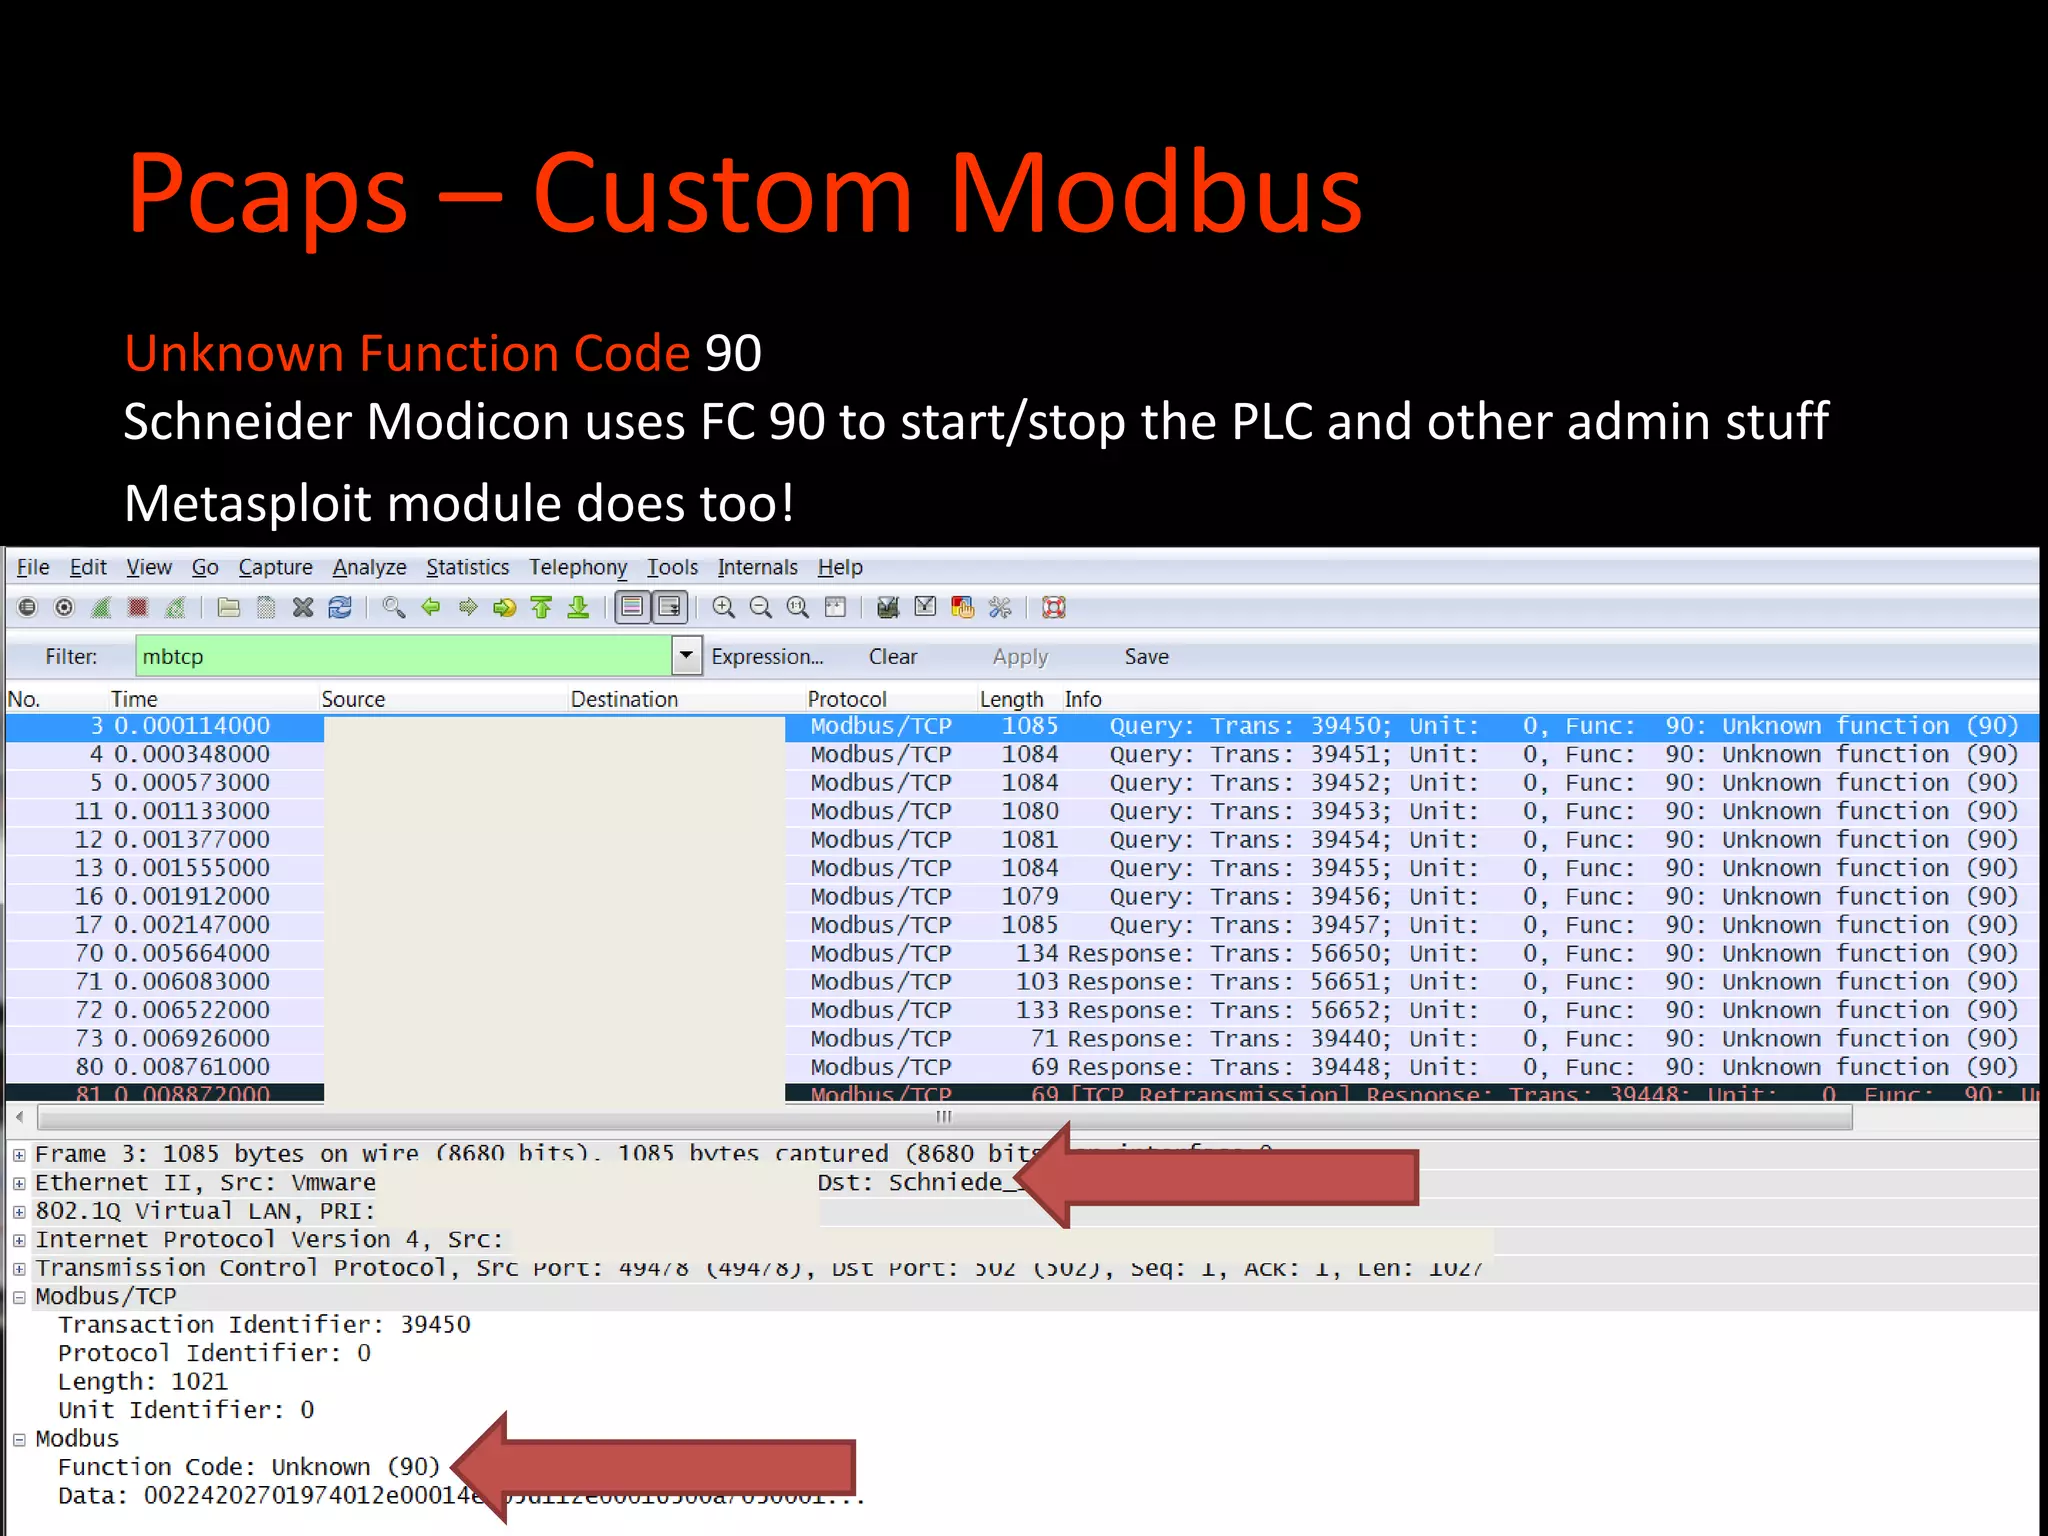The image size is (2048, 1536).
Task: Go back in packet history
Action: click(431, 607)
